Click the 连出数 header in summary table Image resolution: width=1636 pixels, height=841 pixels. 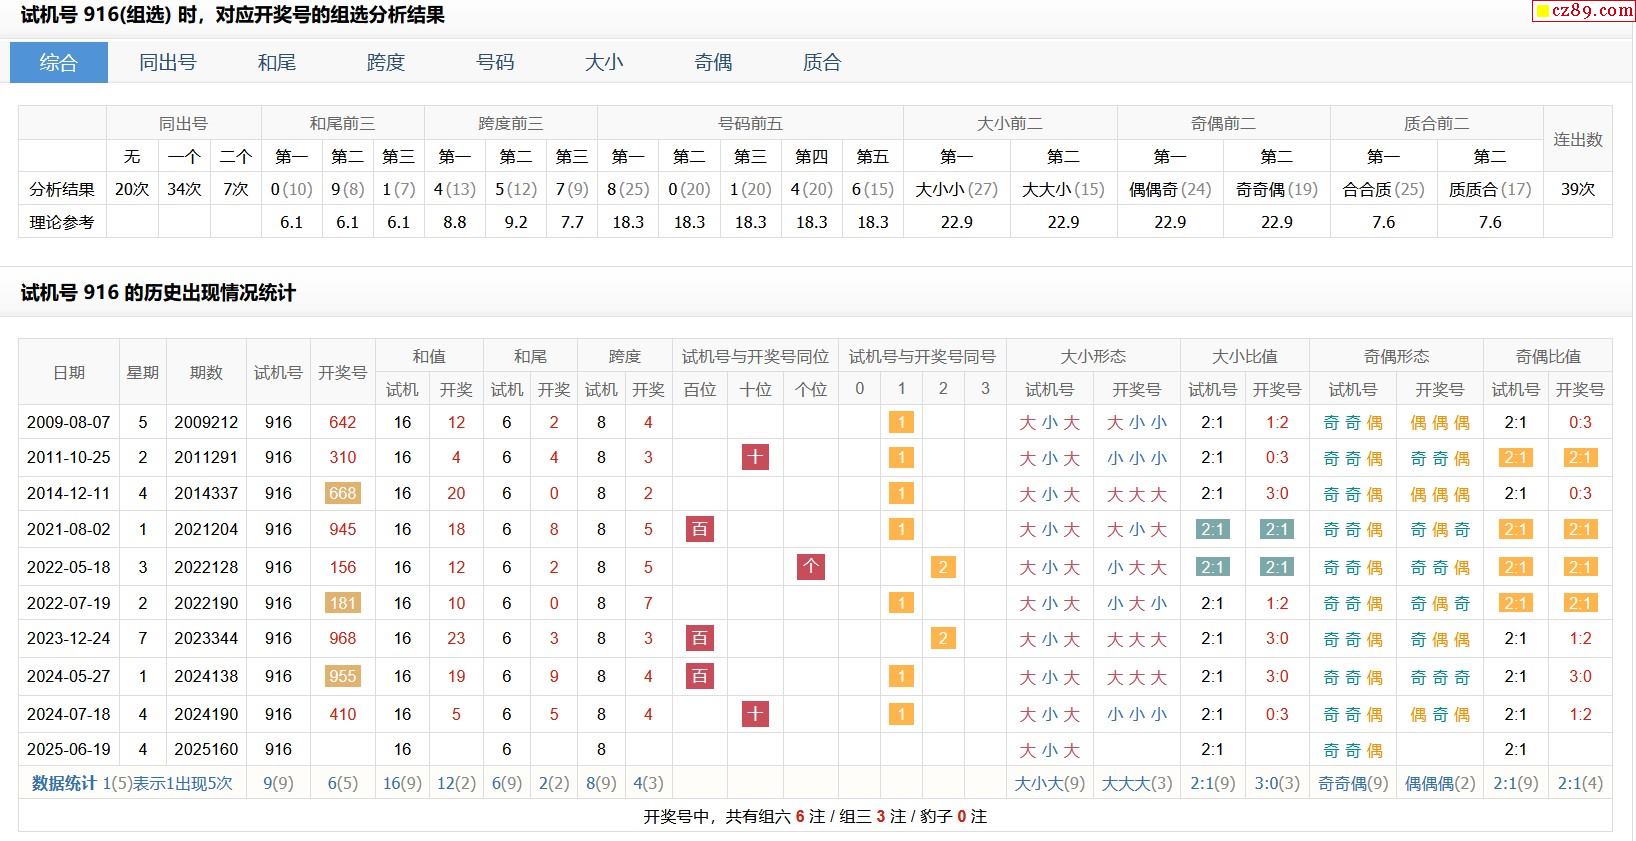[1578, 139]
